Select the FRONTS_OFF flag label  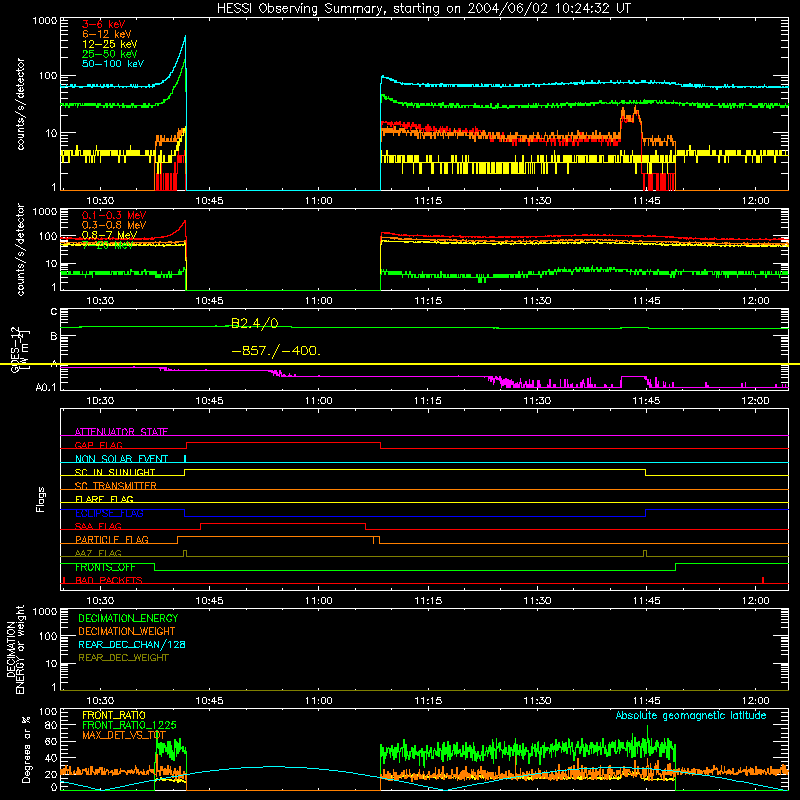coord(105,567)
